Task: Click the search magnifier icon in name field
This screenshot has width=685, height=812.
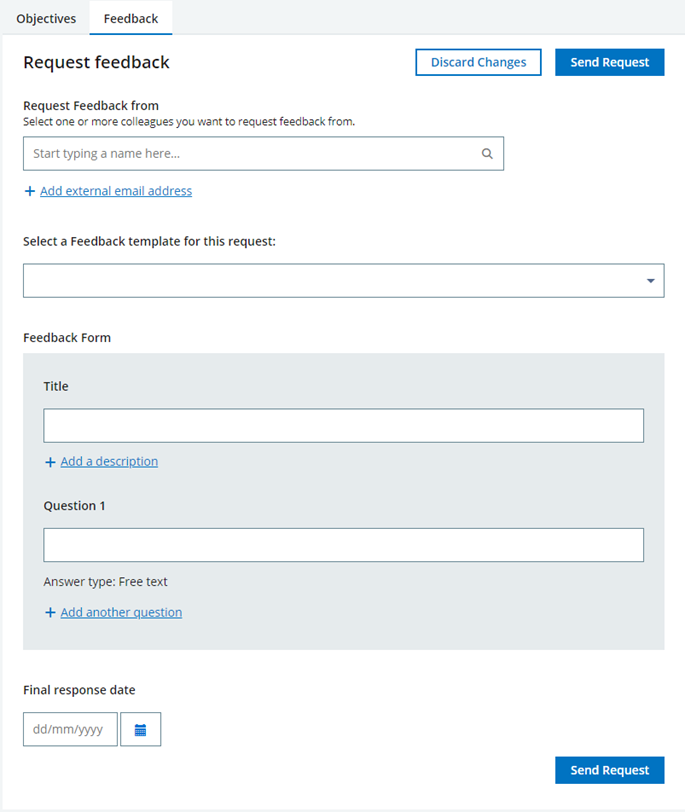Action: click(488, 154)
